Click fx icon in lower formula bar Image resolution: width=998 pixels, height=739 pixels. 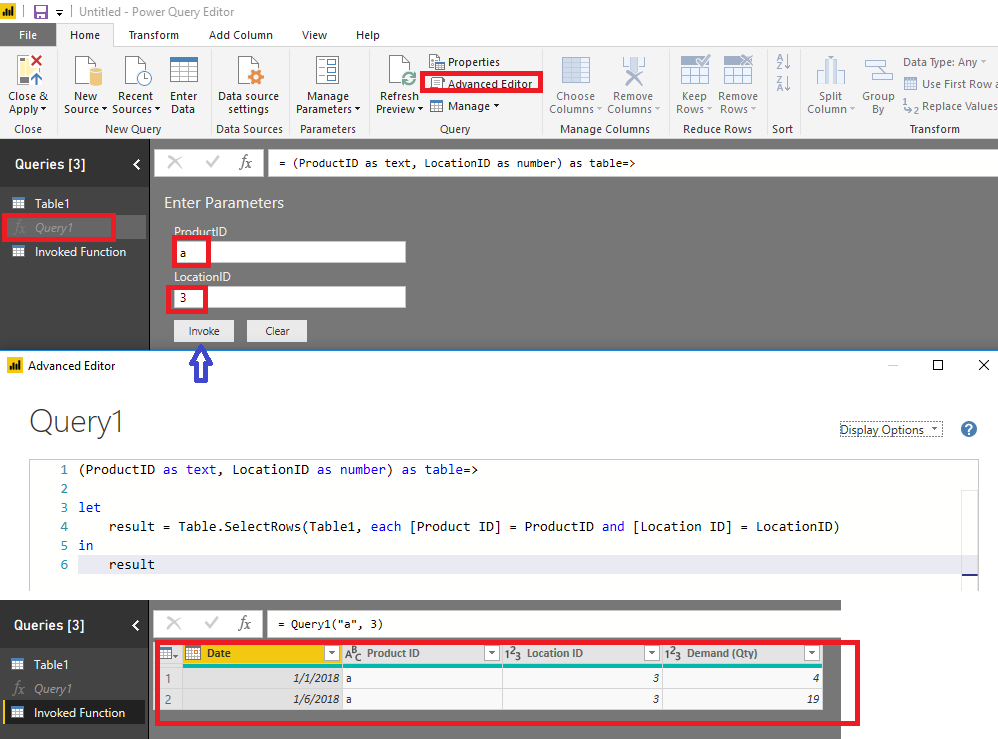pyautogui.click(x=244, y=624)
